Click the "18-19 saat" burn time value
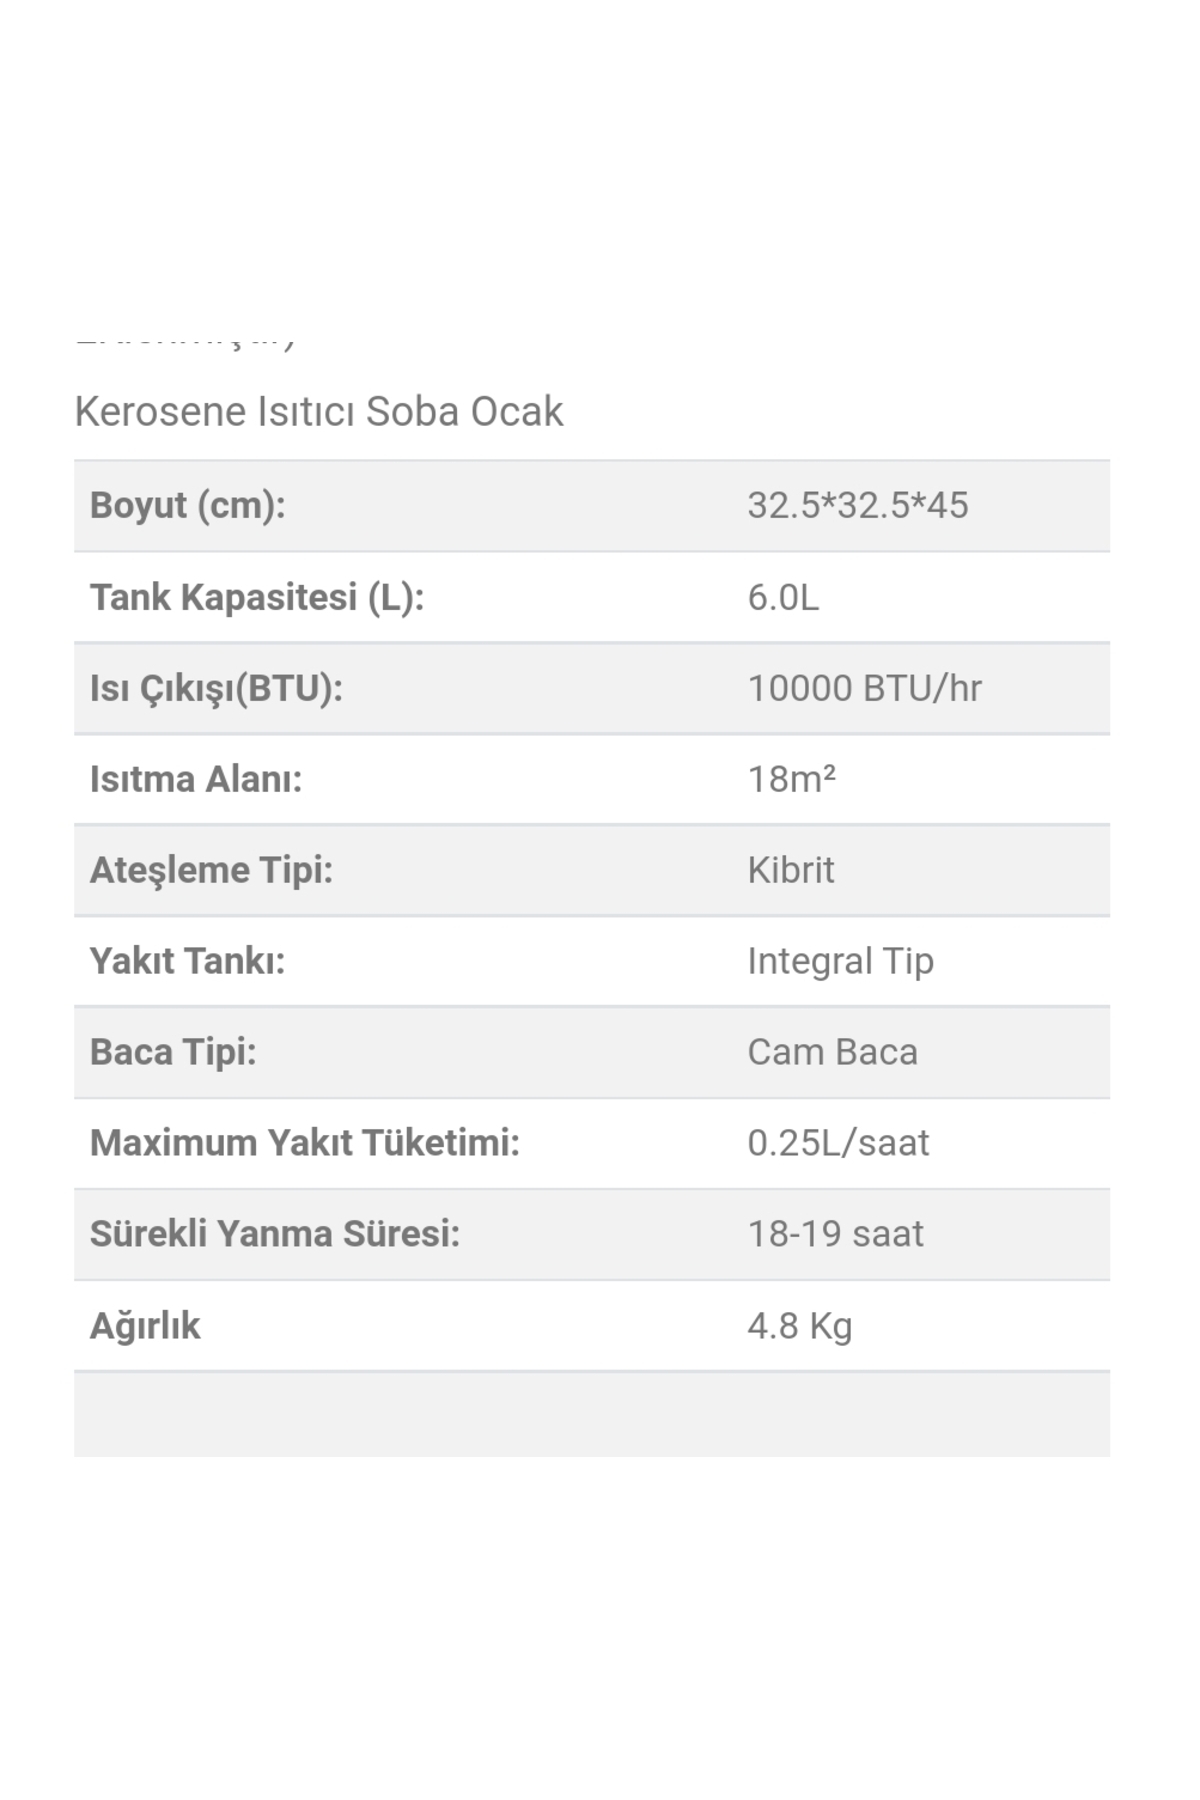1200x1800 pixels. tap(835, 1234)
